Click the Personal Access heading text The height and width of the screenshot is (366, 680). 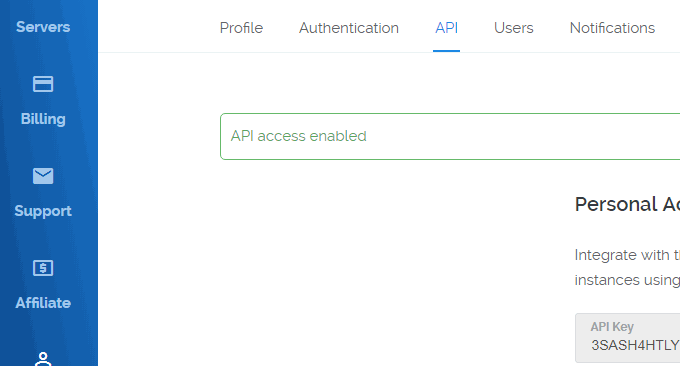[627, 204]
